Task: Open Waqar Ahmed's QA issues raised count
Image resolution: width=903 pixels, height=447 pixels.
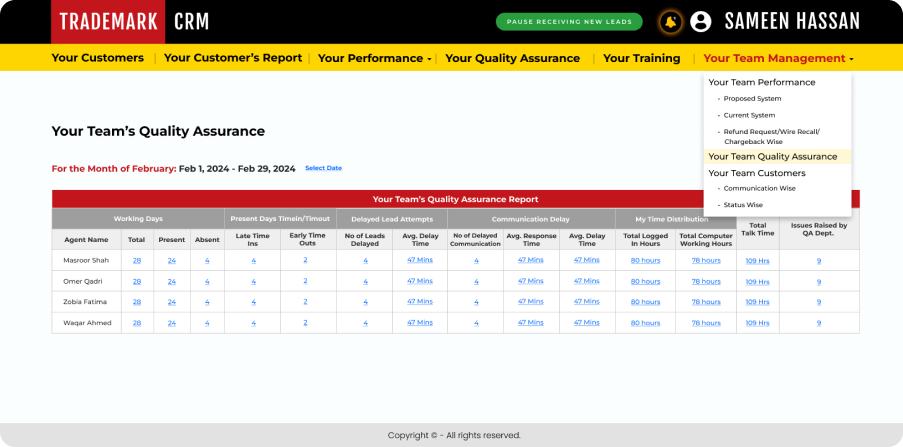Action: (x=818, y=323)
